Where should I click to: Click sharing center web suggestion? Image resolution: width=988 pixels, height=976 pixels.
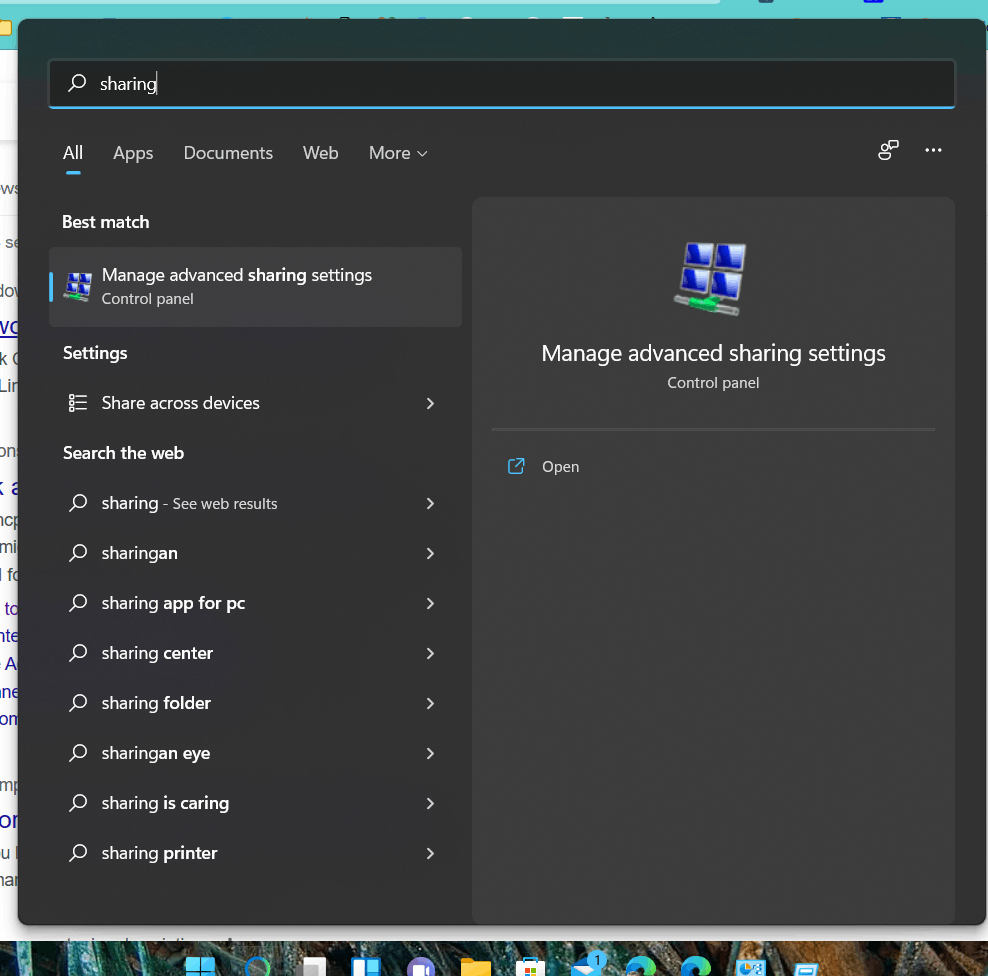(157, 653)
